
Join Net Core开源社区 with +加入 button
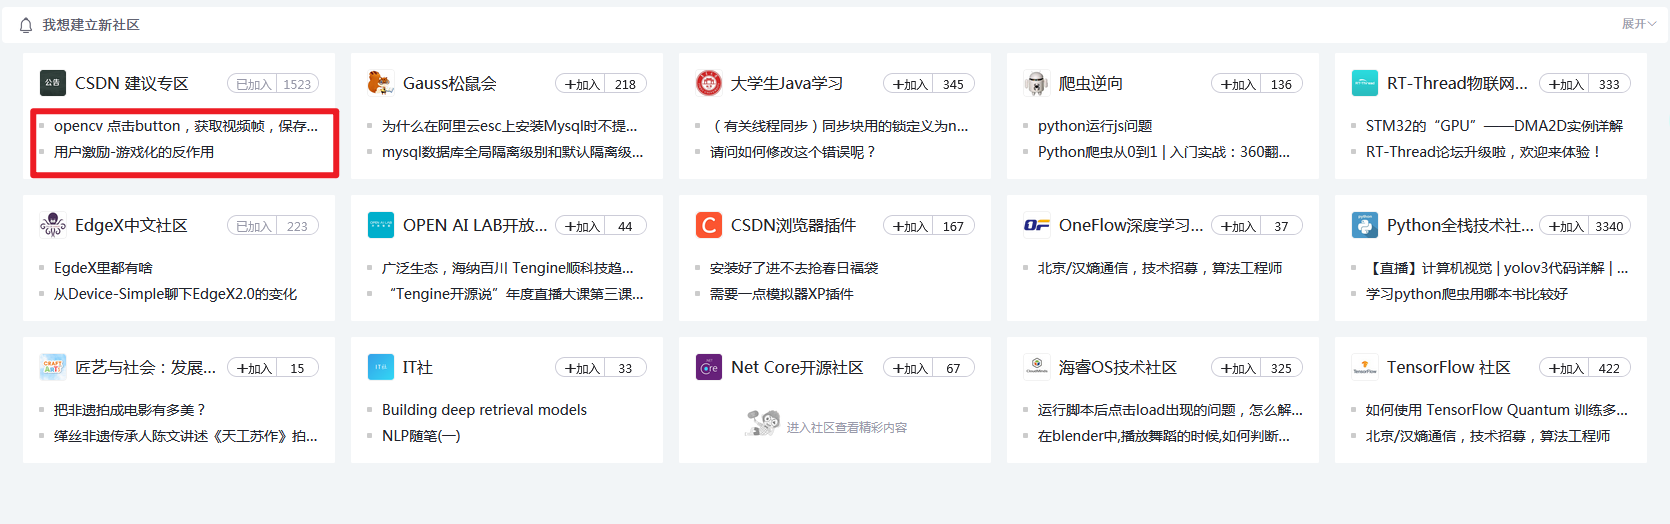[910, 368]
